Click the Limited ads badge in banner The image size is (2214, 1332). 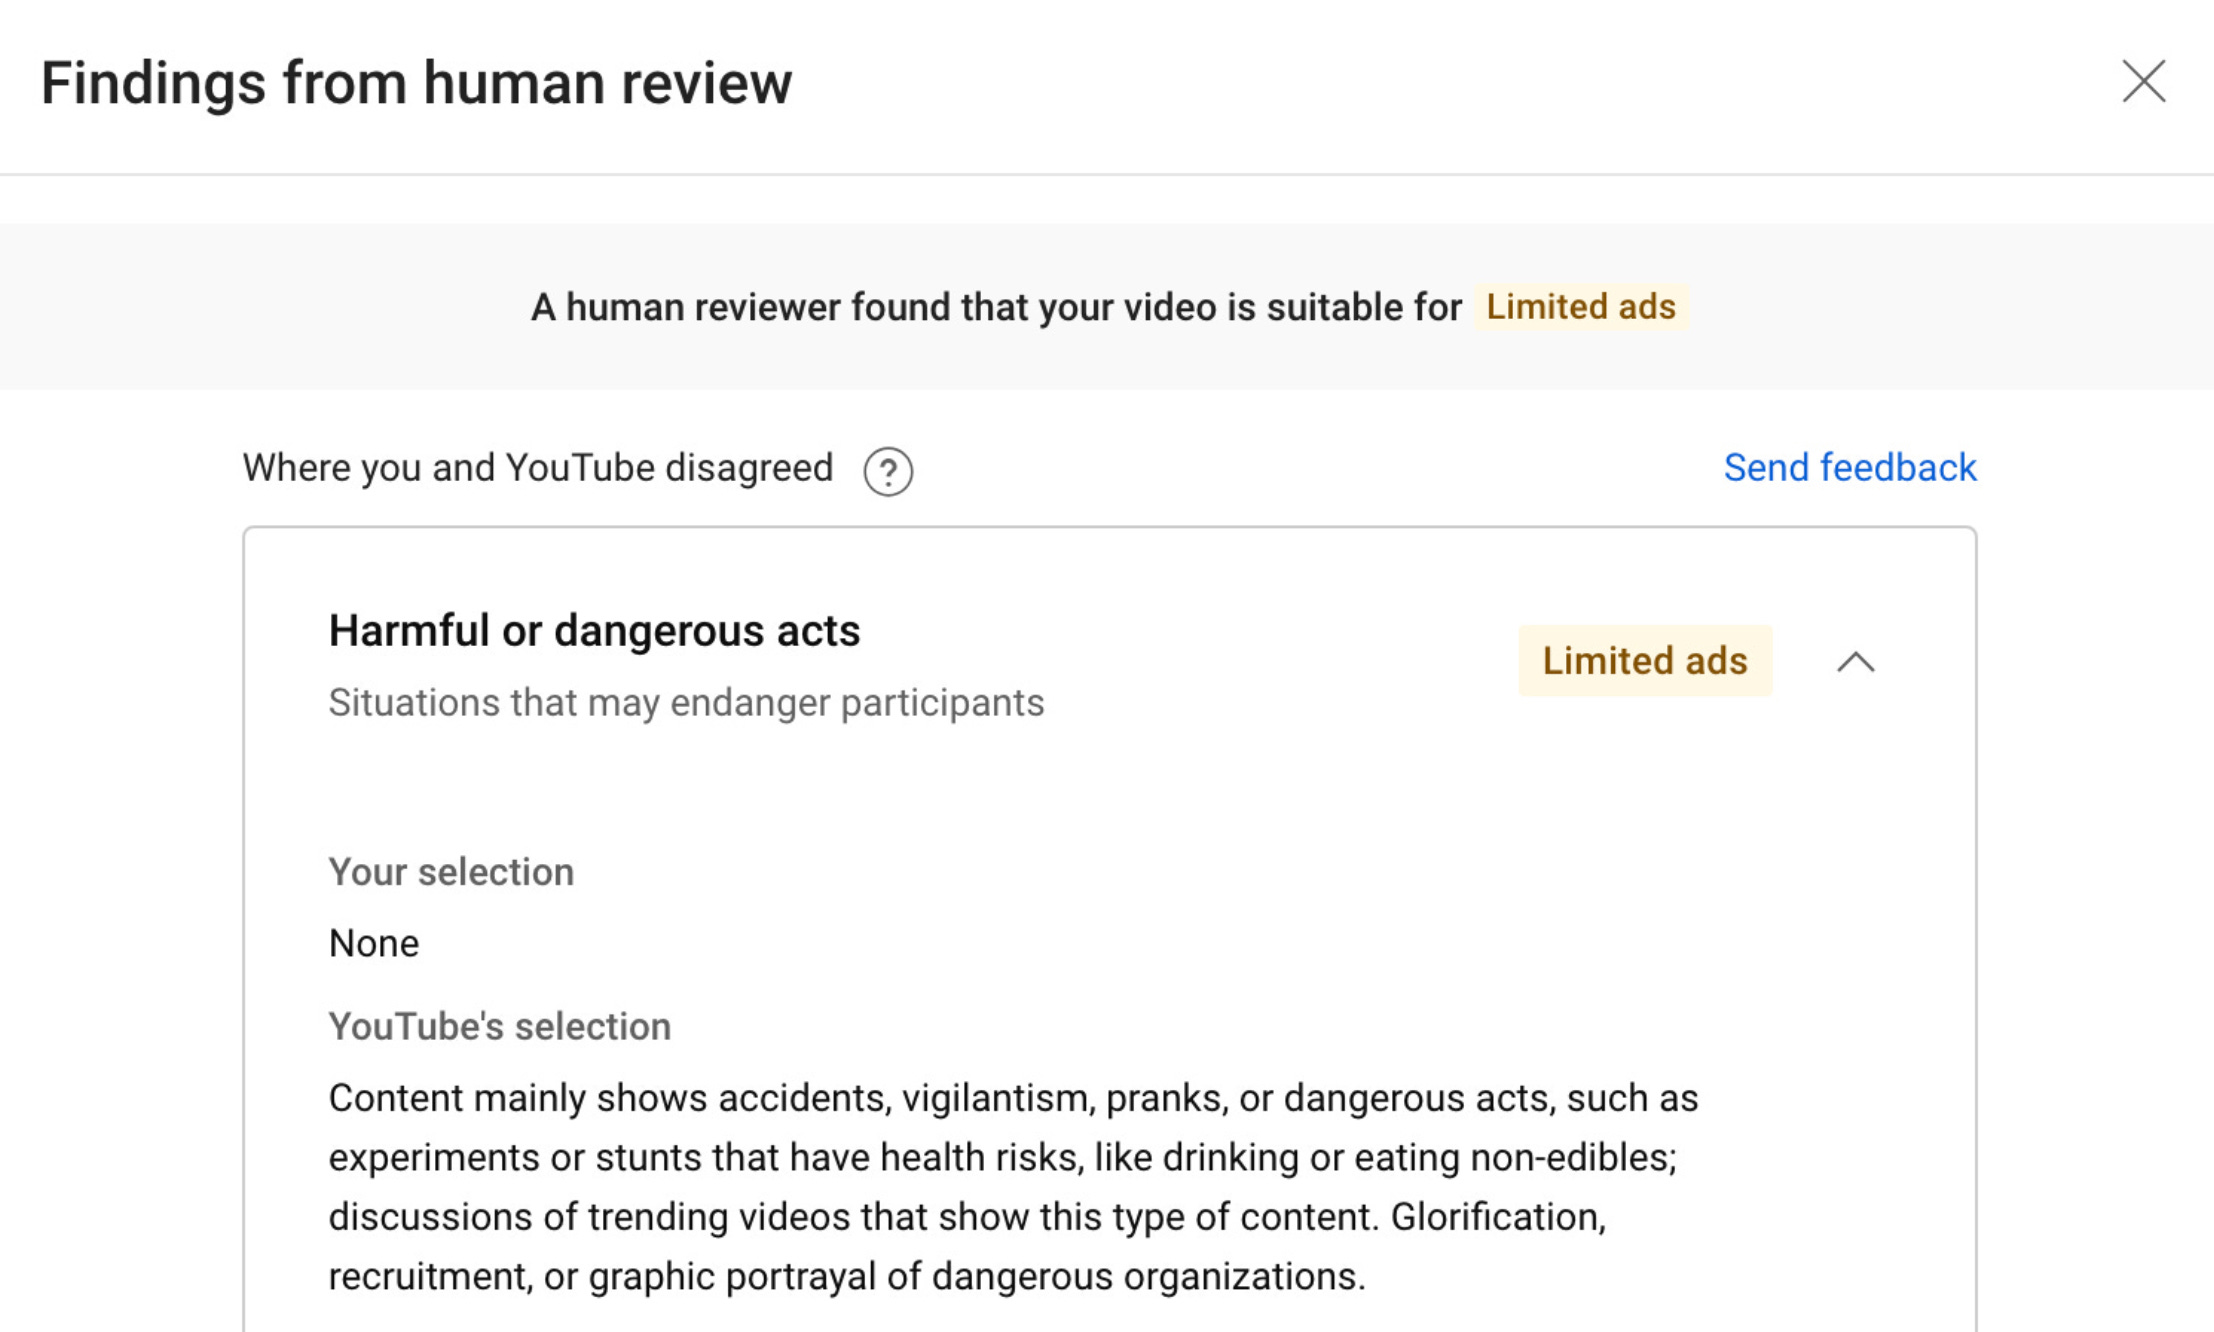[1580, 307]
